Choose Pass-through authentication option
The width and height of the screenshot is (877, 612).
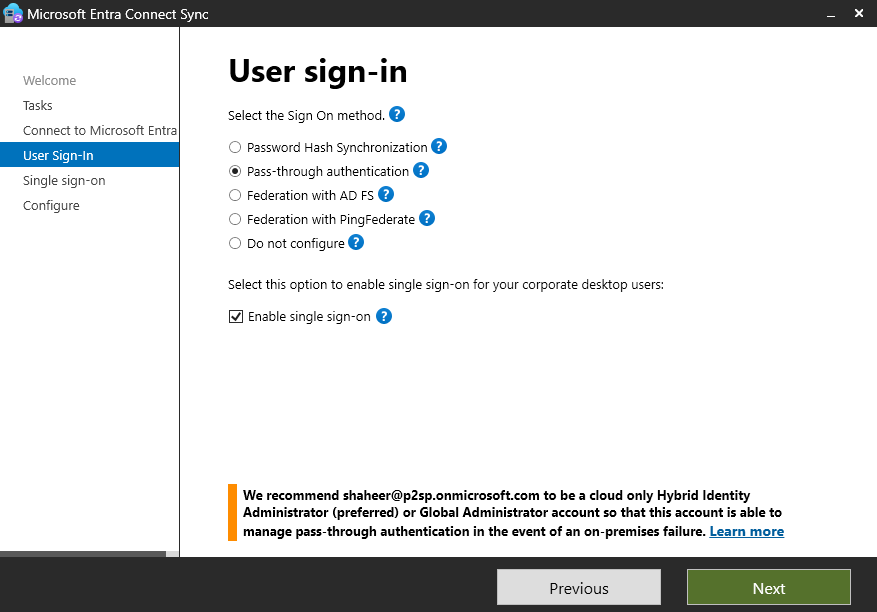pos(235,171)
